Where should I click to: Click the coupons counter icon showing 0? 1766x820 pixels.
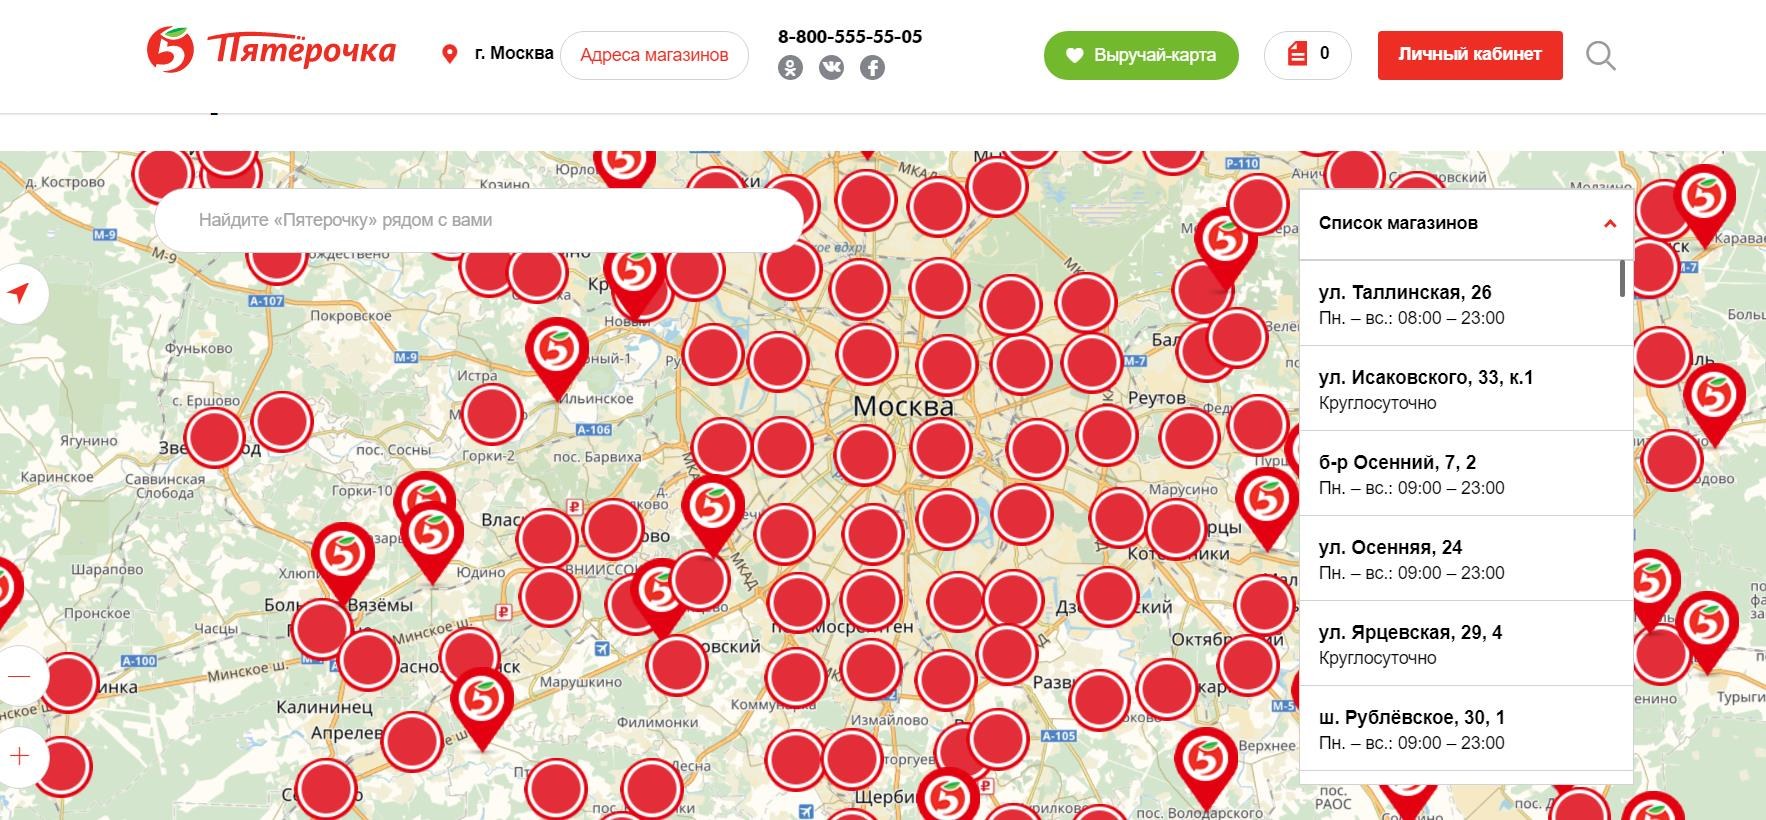click(1307, 55)
